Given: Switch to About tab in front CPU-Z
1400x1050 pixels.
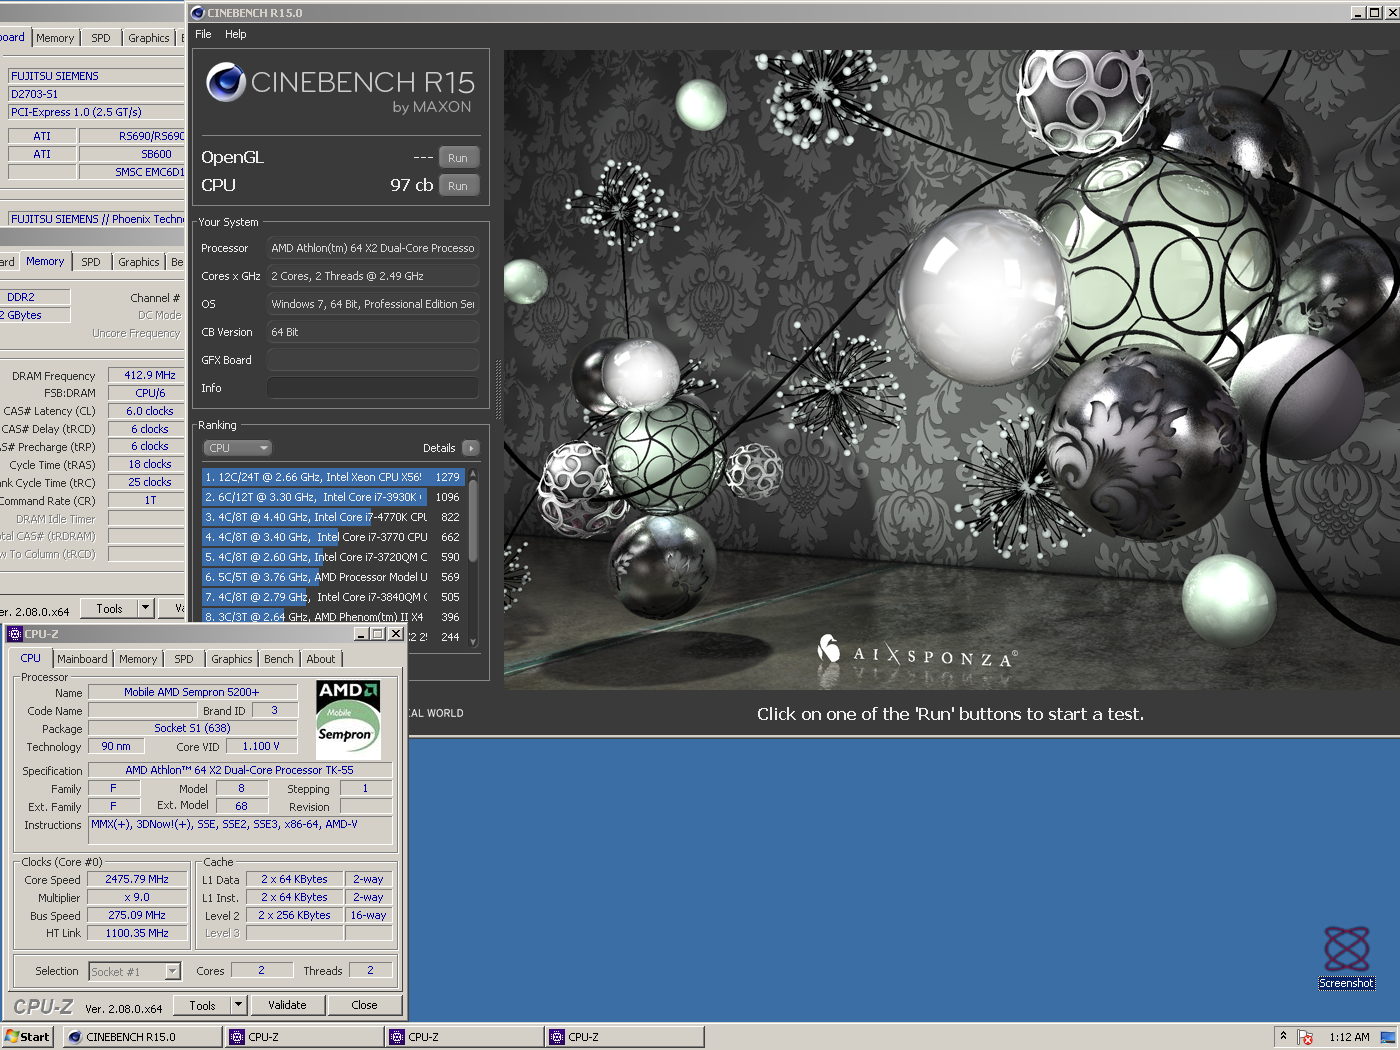Looking at the screenshot, I should pos(321,659).
